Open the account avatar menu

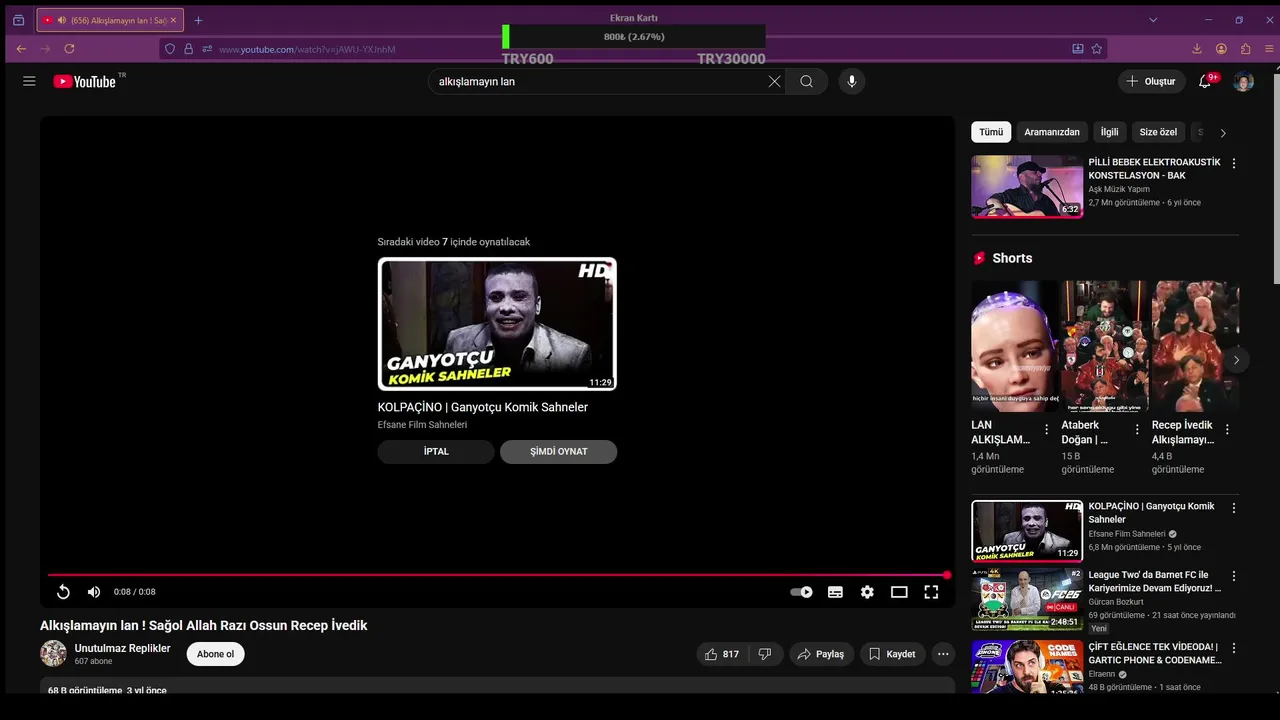1244,81
